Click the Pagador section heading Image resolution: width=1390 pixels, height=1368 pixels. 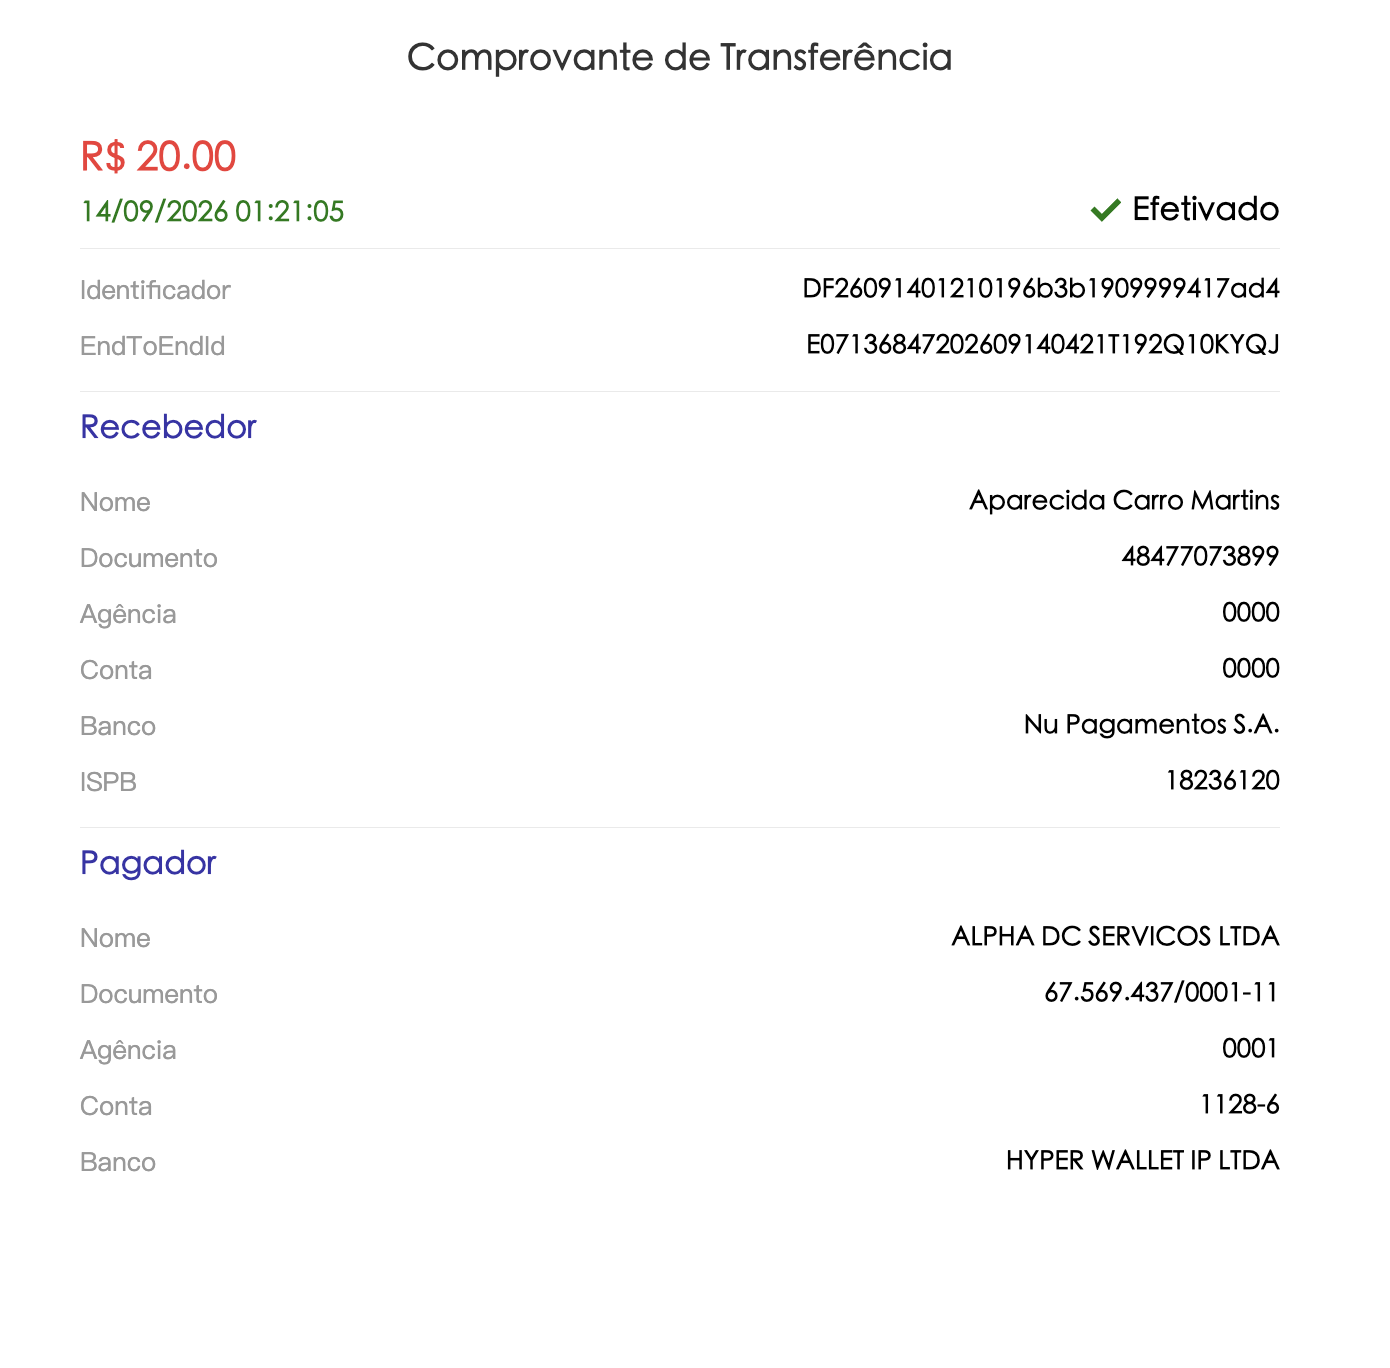point(148,863)
